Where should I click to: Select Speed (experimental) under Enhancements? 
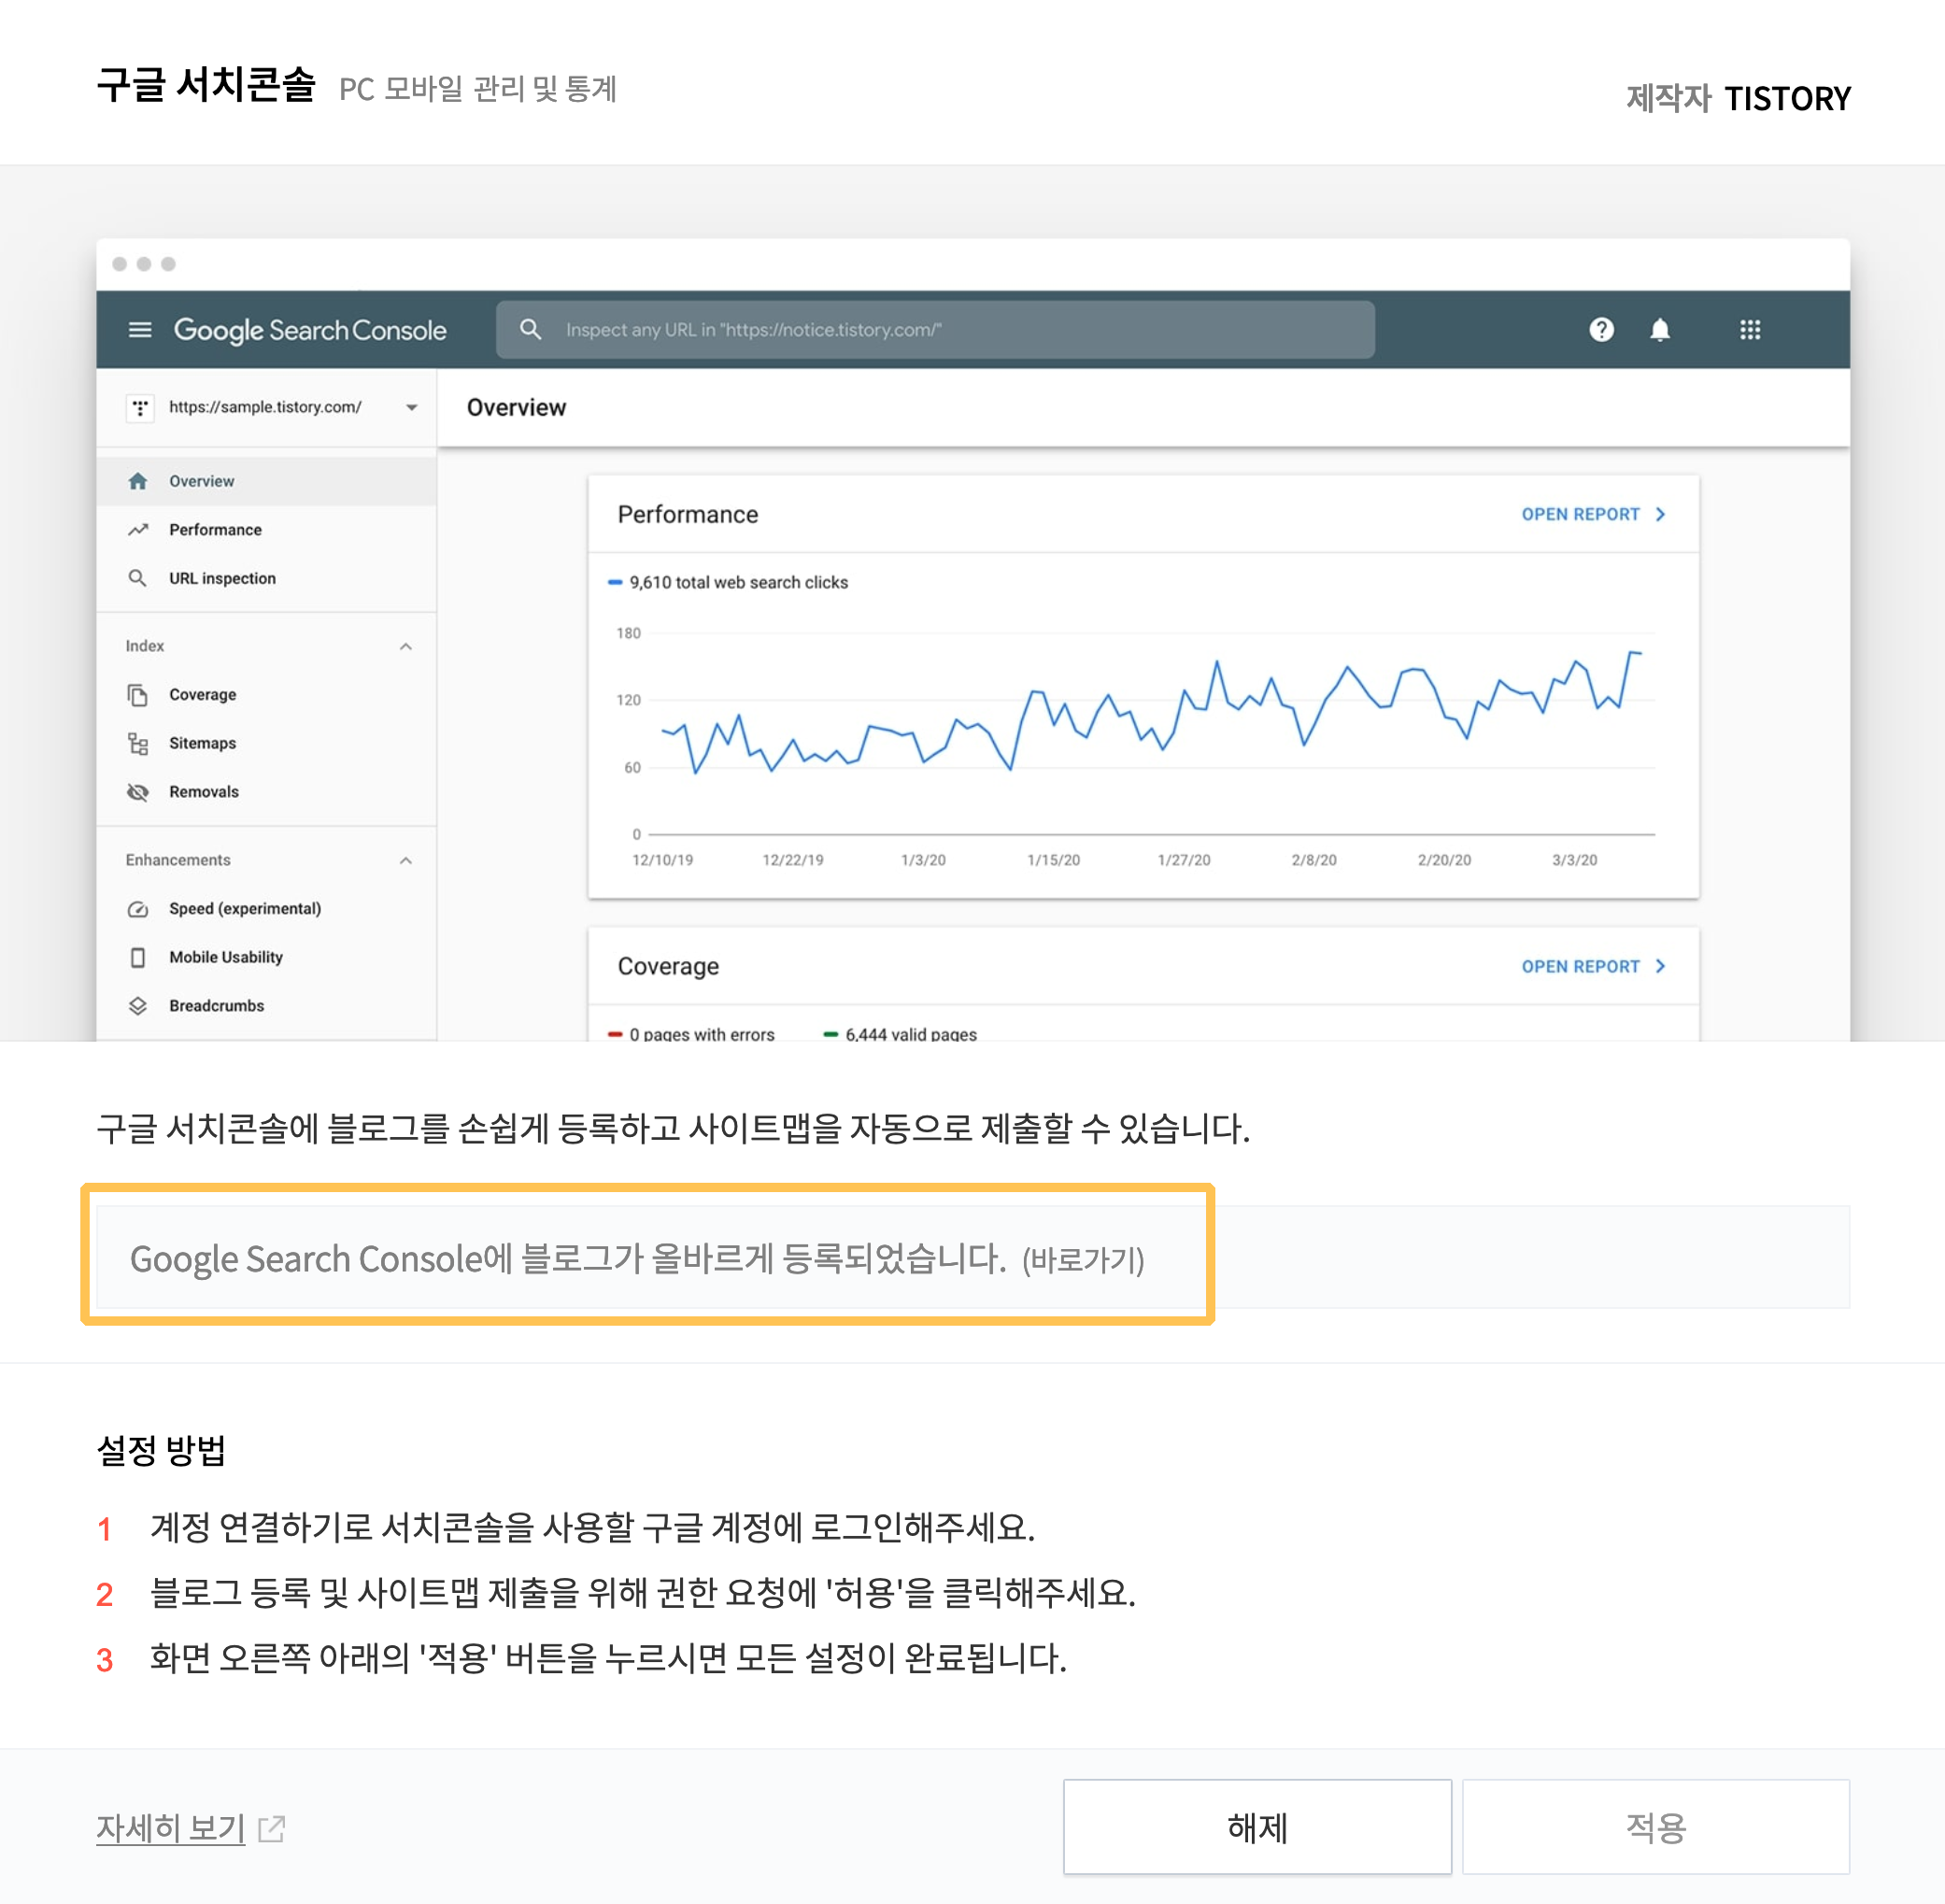(x=245, y=908)
